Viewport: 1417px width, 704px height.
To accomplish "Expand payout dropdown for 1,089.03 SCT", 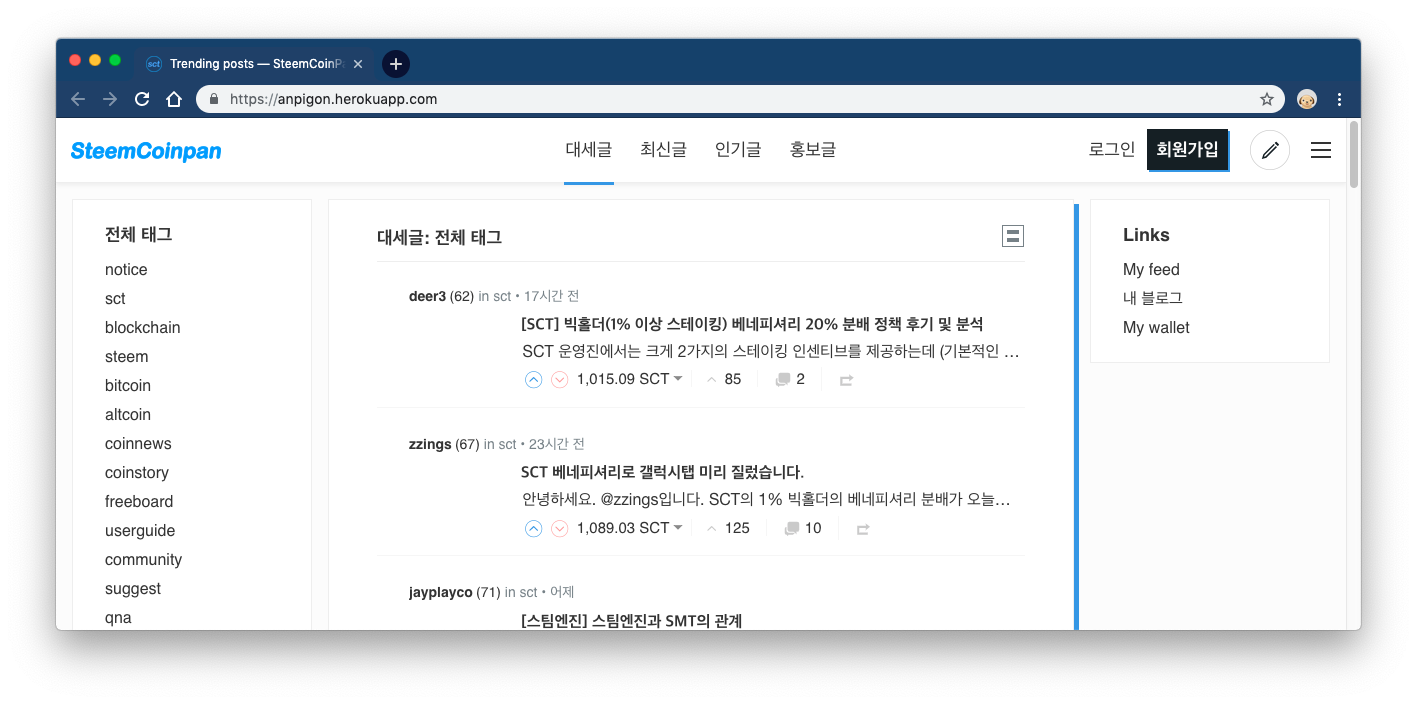I will 678,528.
